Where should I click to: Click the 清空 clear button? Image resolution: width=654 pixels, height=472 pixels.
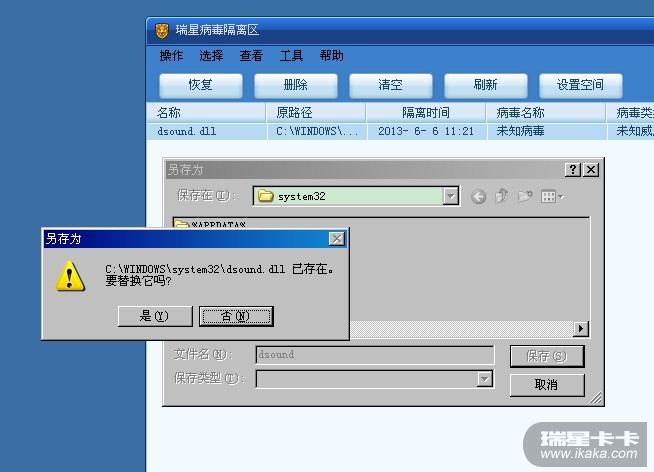click(x=391, y=85)
